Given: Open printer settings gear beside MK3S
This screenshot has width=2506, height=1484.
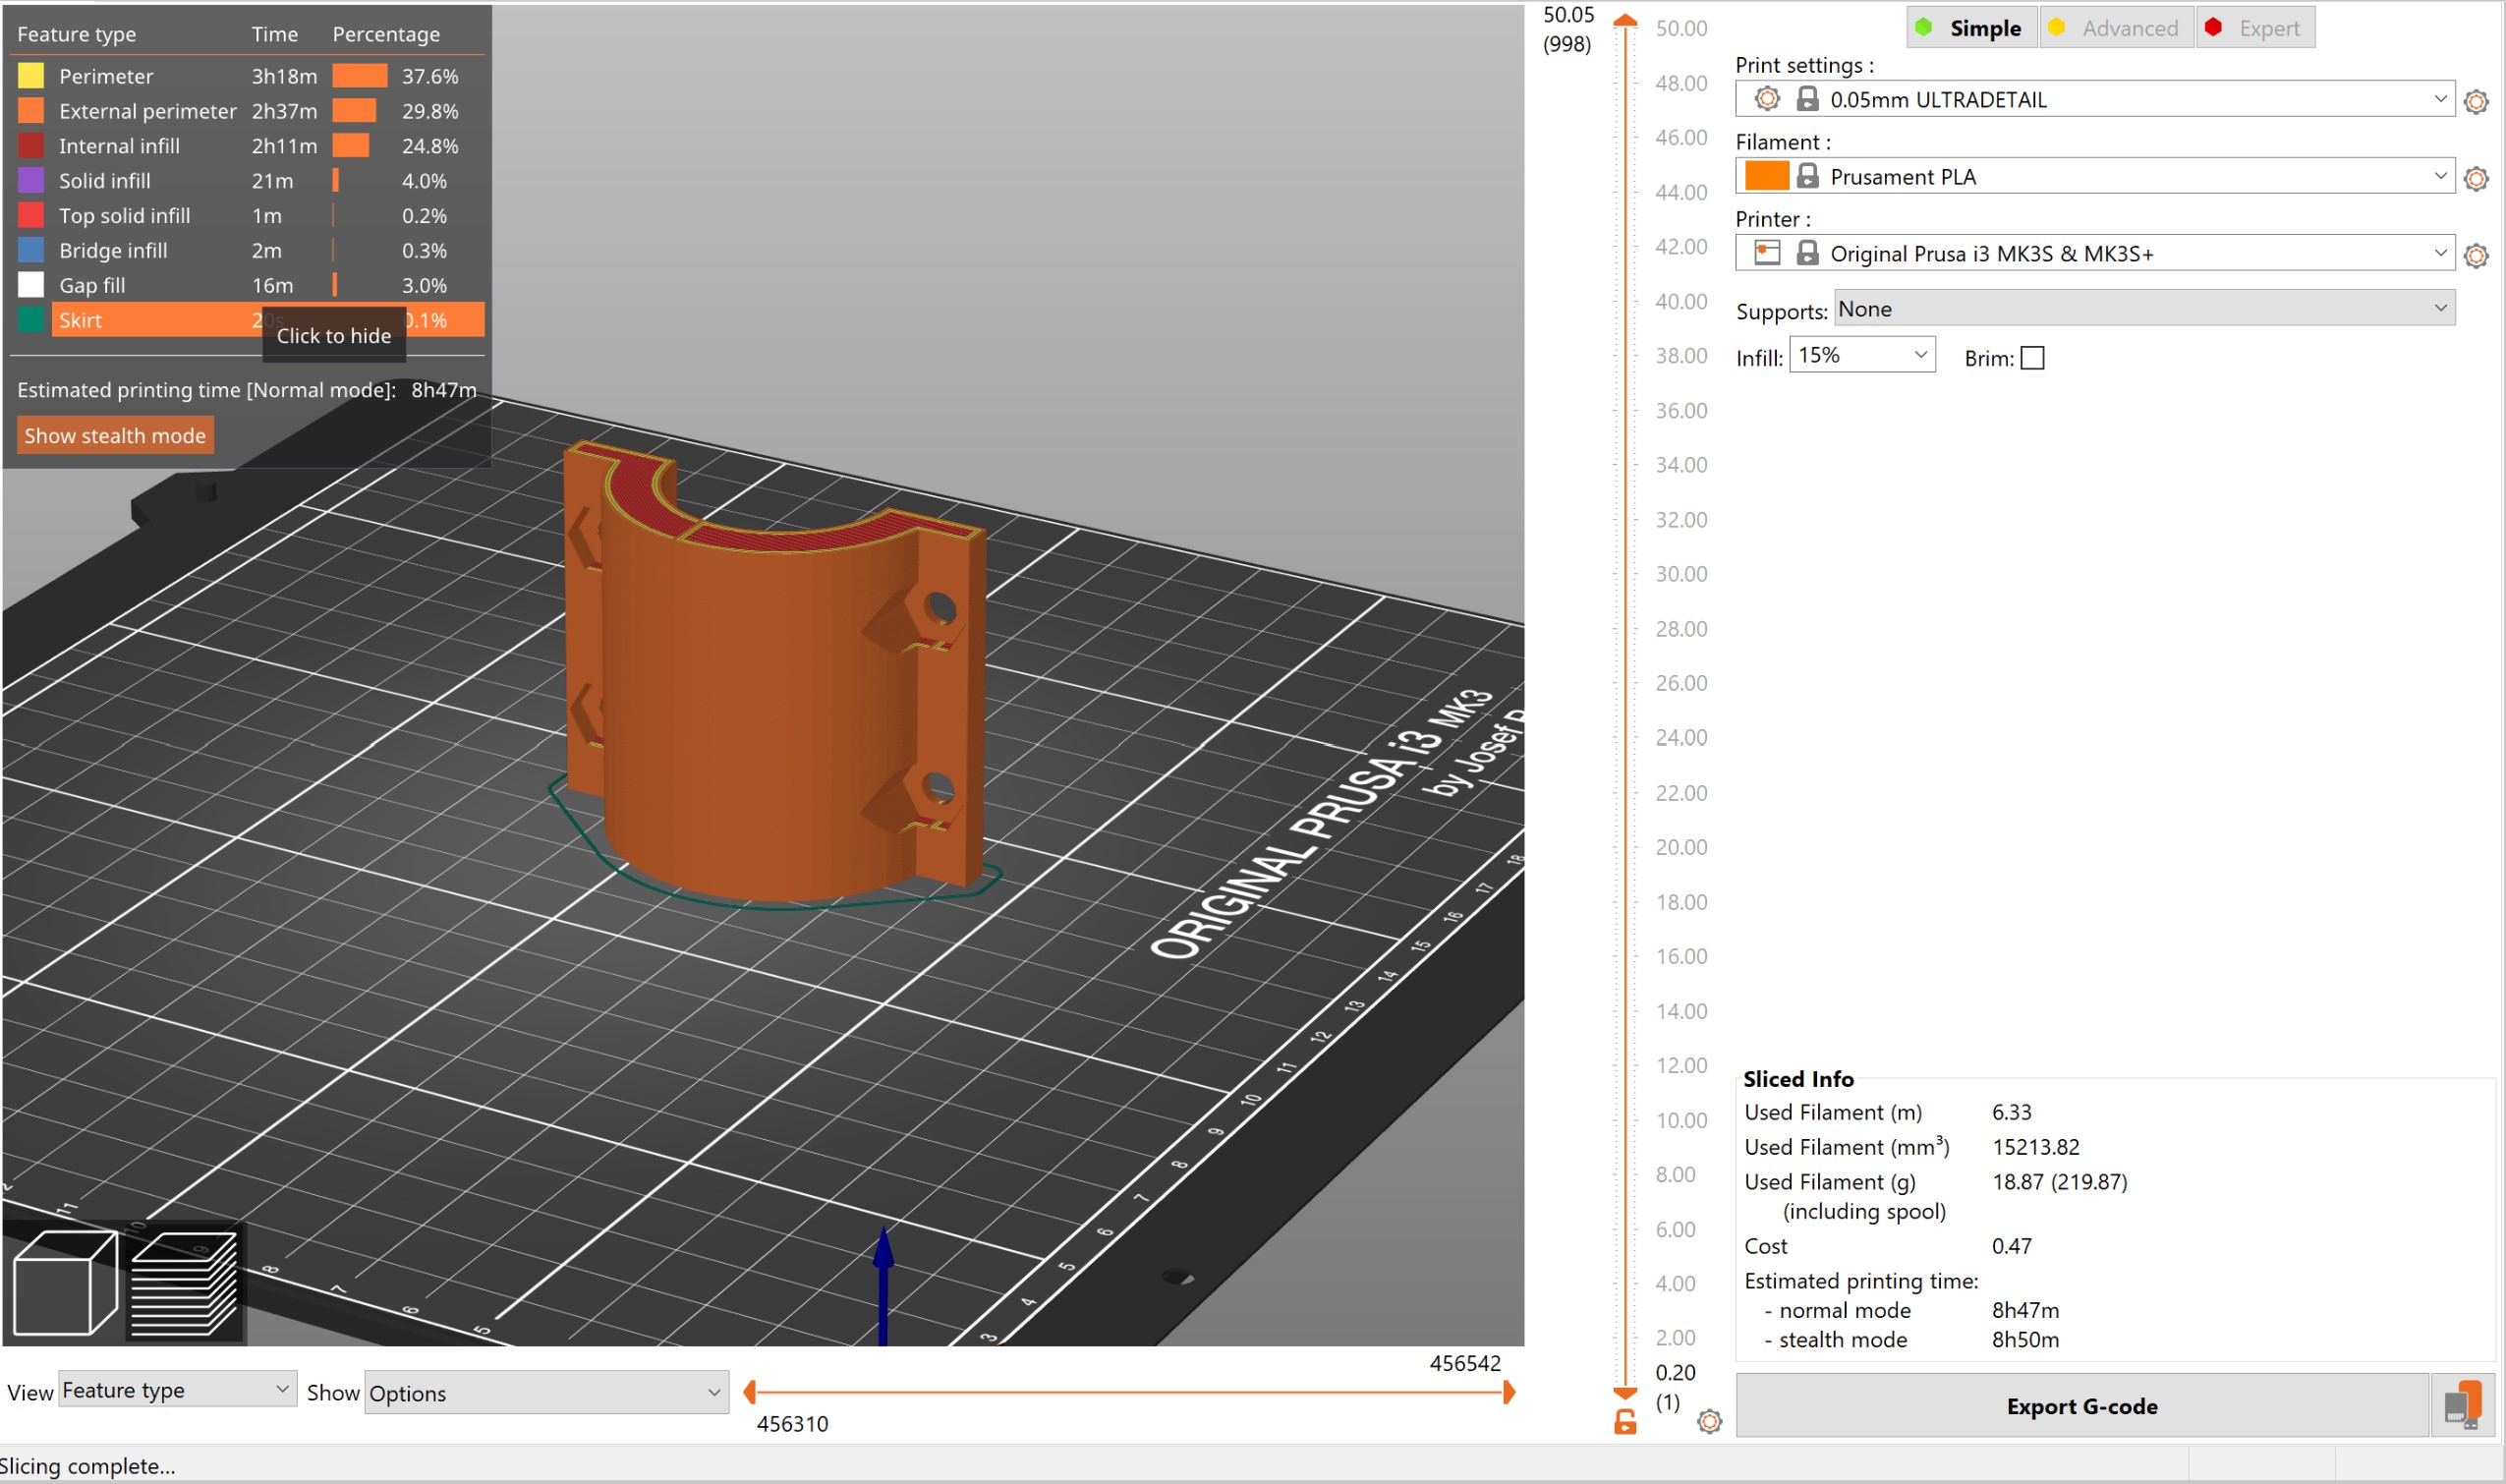Looking at the screenshot, I should point(2475,256).
